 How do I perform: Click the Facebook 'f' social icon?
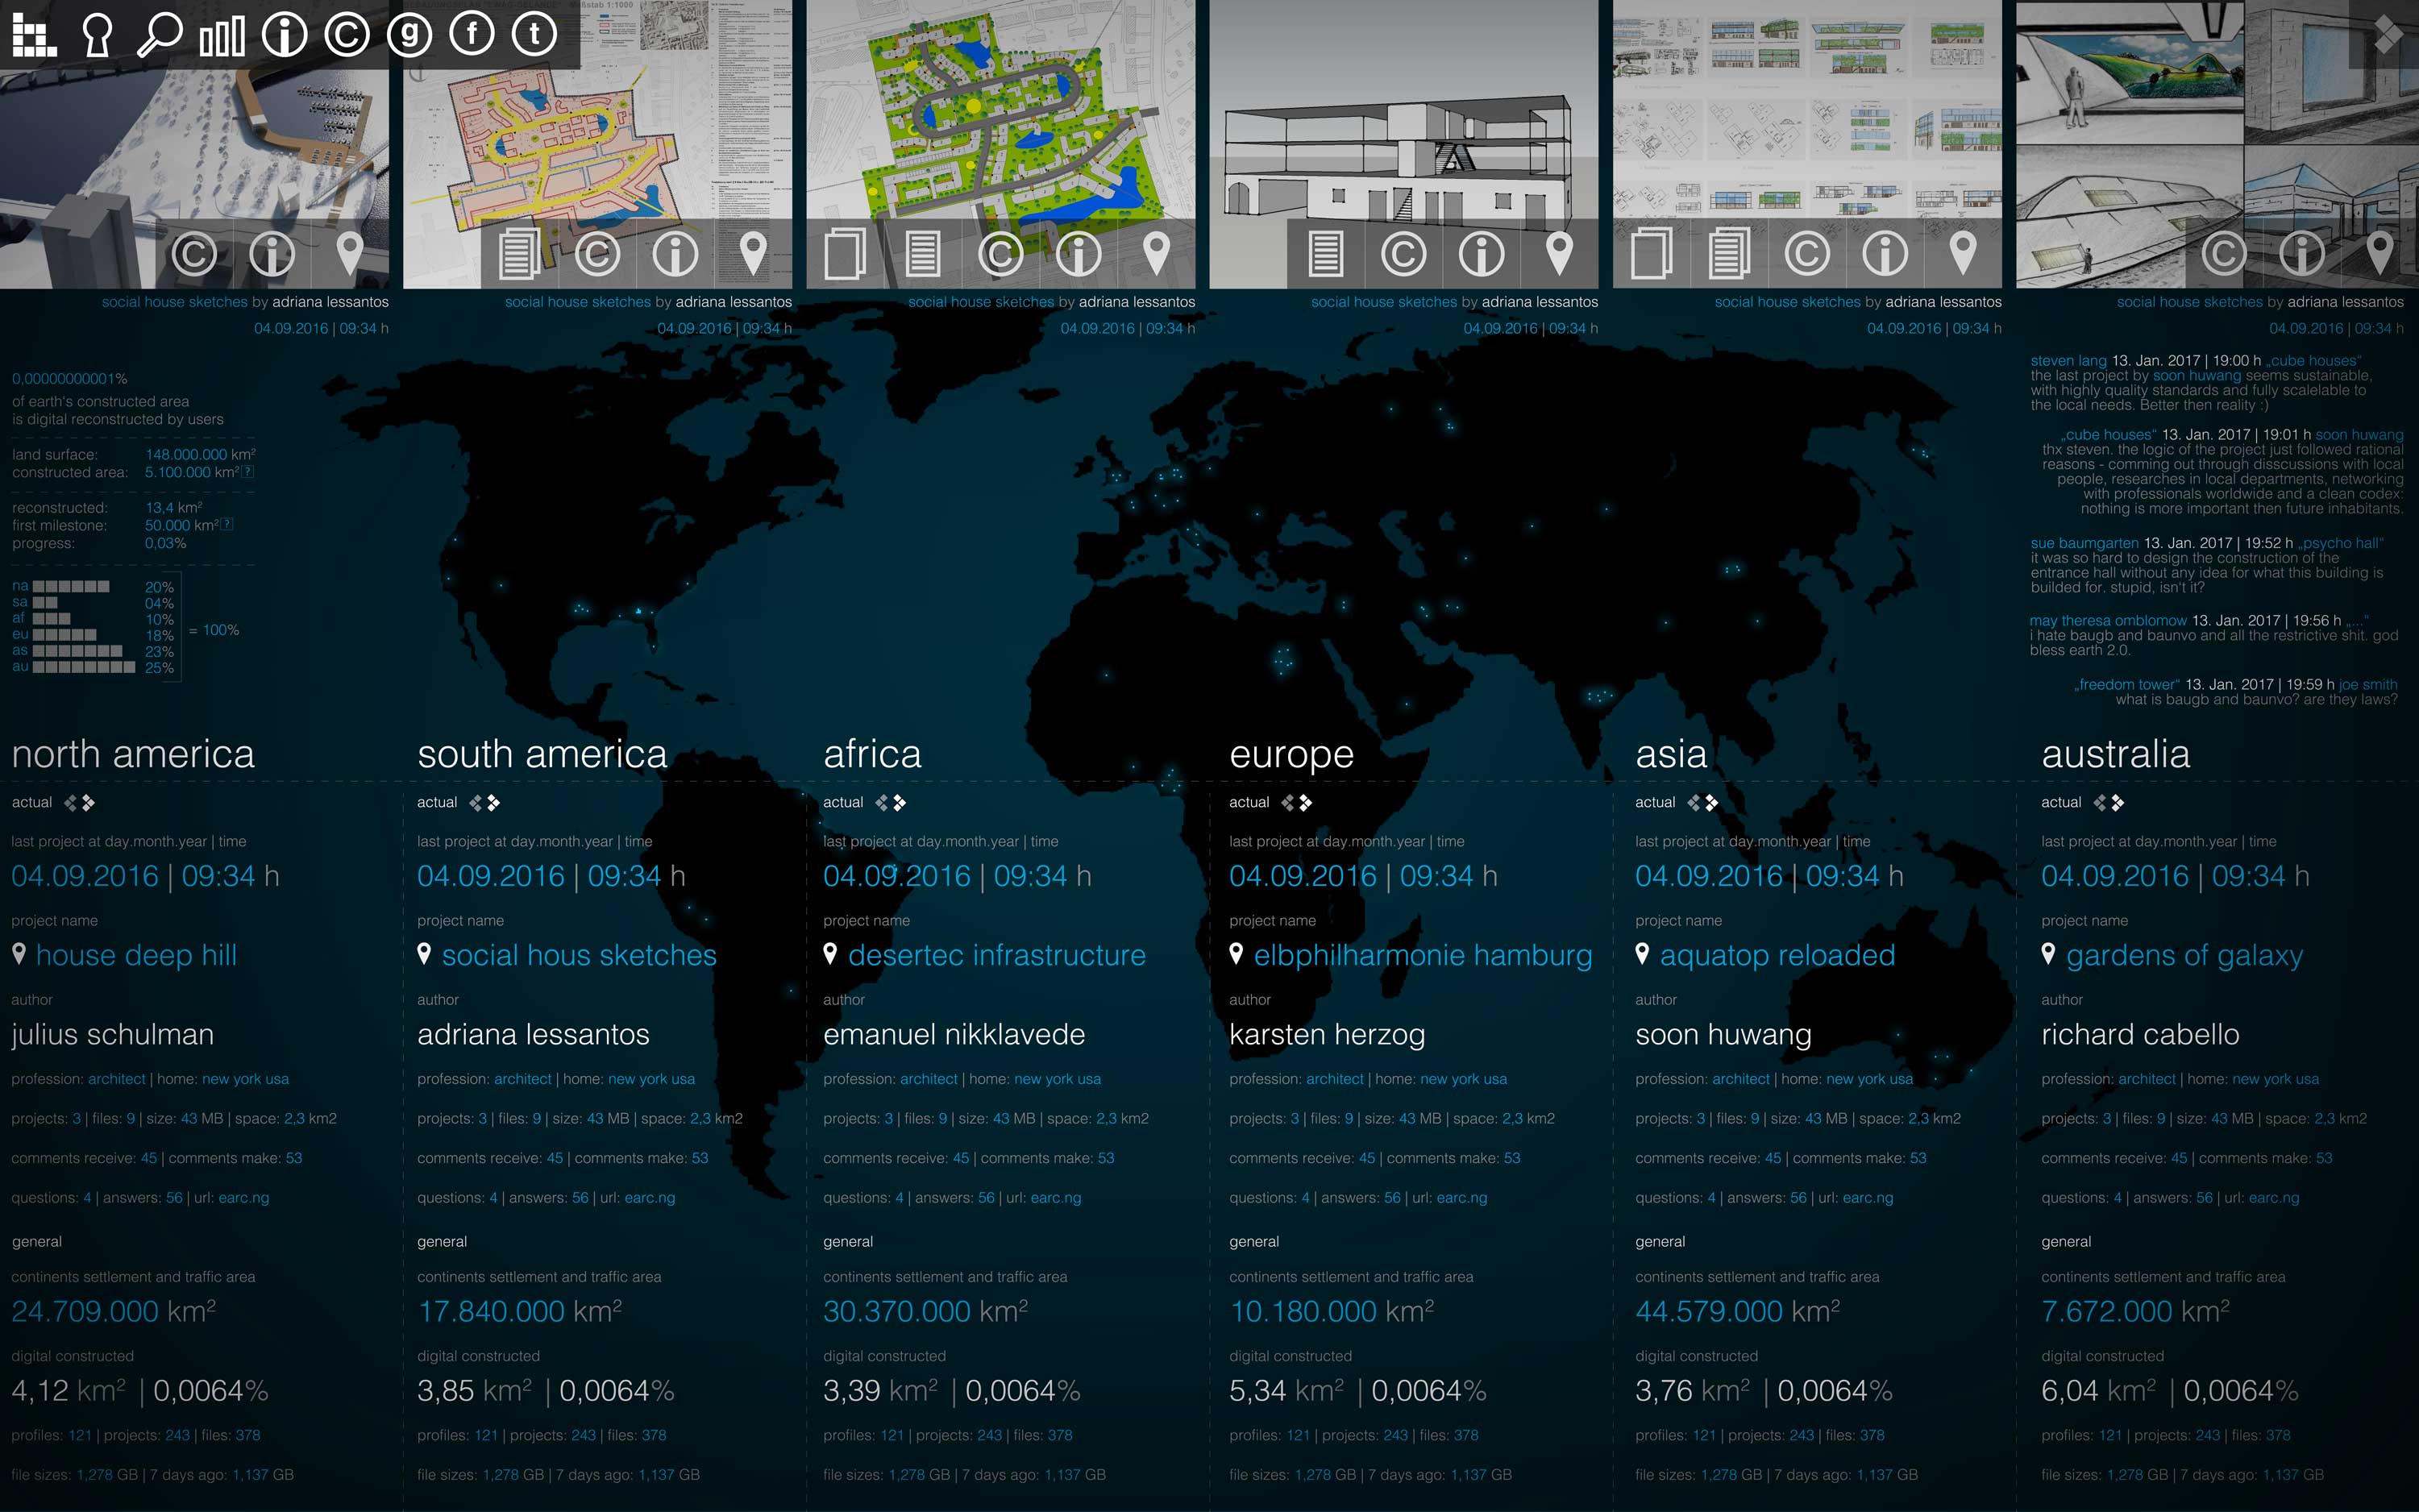click(x=472, y=34)
